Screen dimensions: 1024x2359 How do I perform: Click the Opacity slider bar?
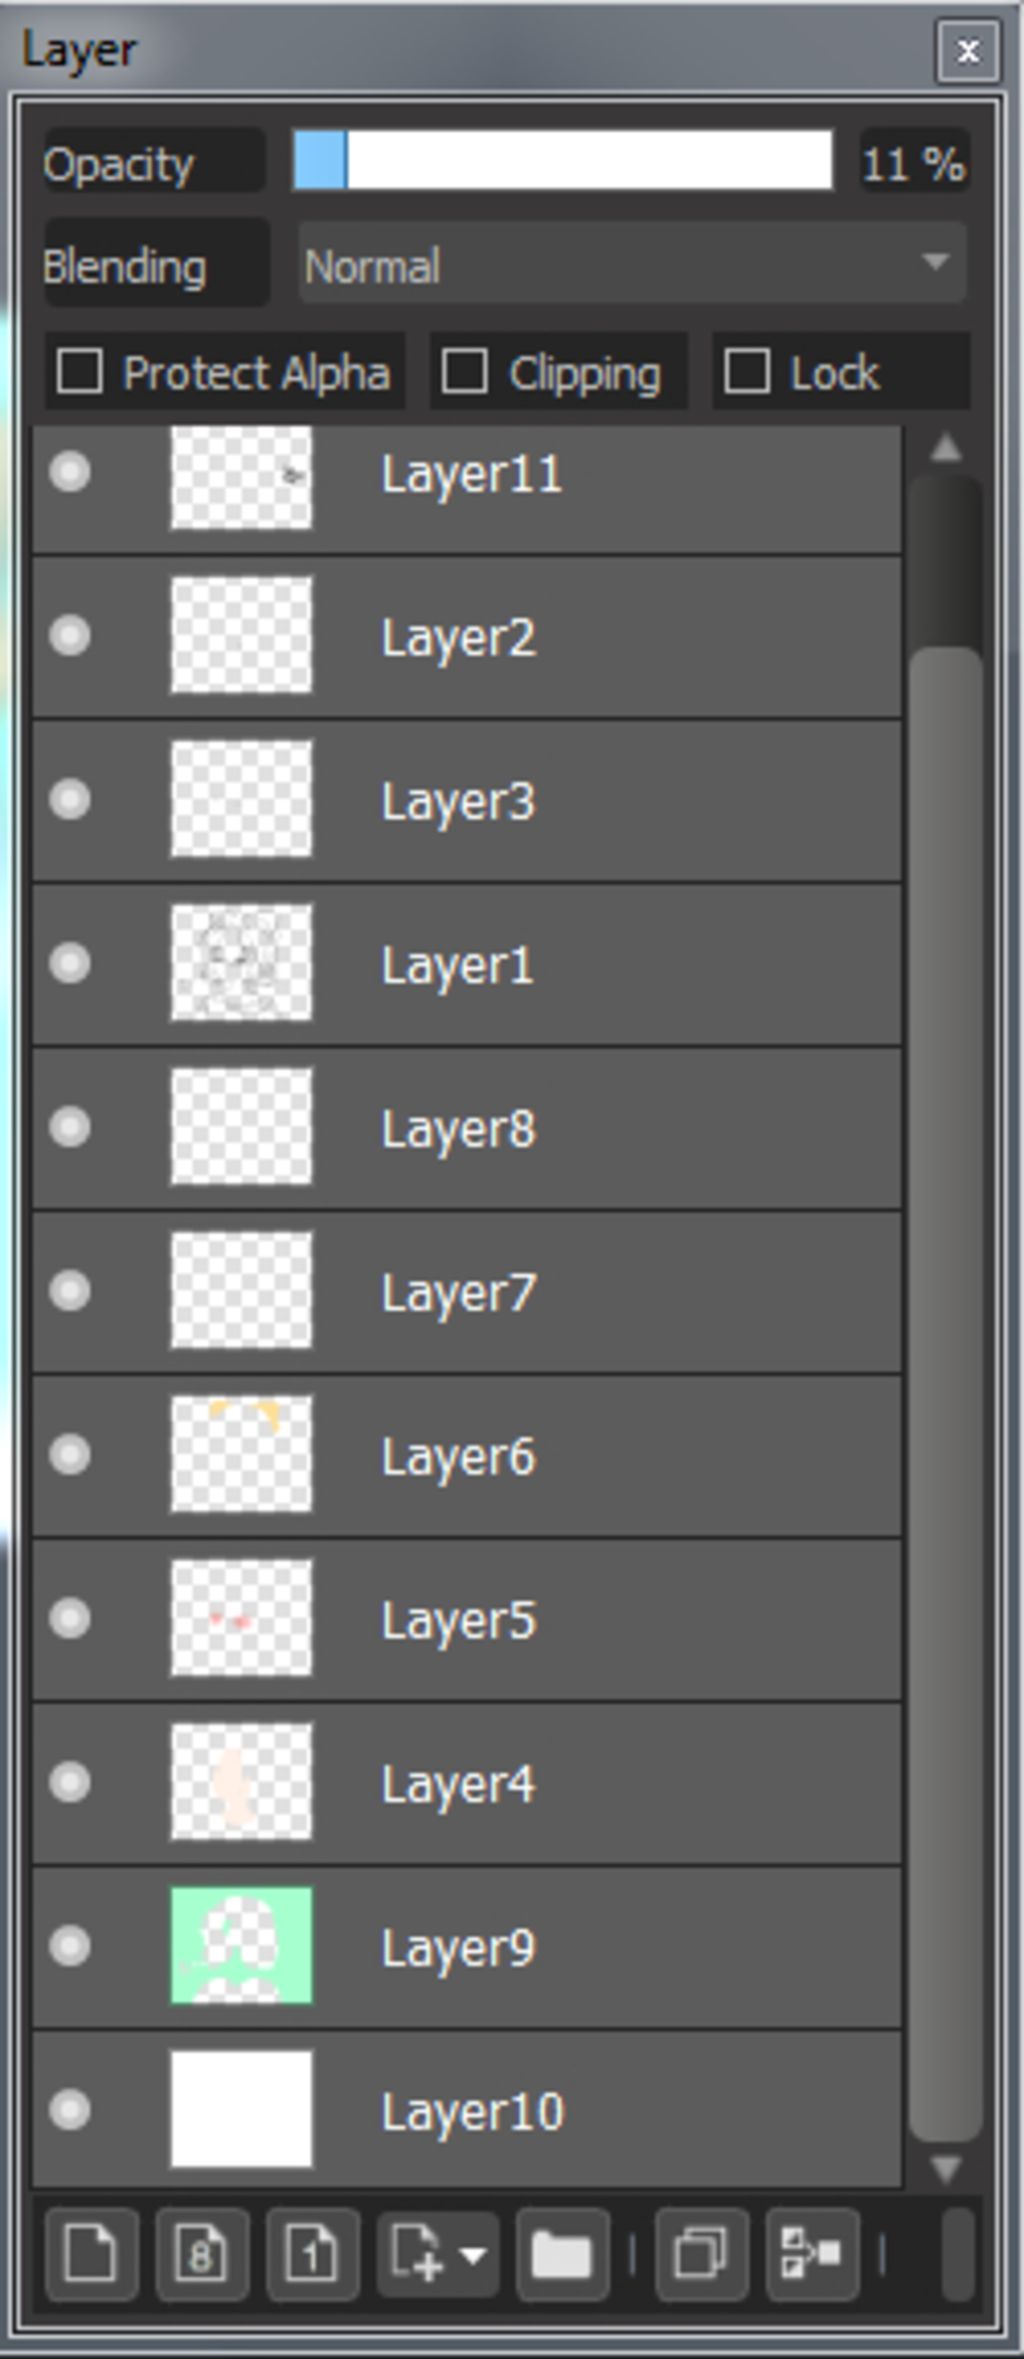(563, 159)
